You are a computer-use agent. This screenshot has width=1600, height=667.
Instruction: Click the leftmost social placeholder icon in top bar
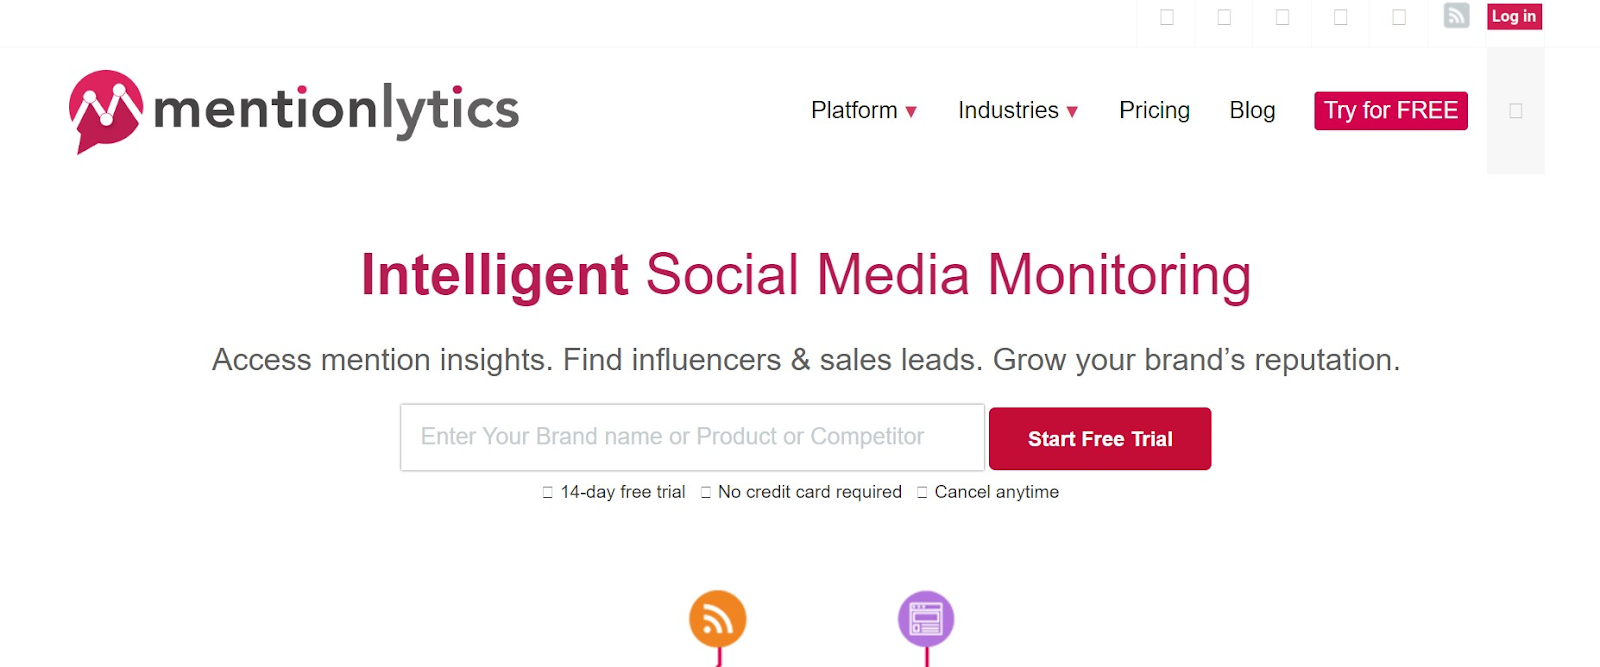[1166, 17]
